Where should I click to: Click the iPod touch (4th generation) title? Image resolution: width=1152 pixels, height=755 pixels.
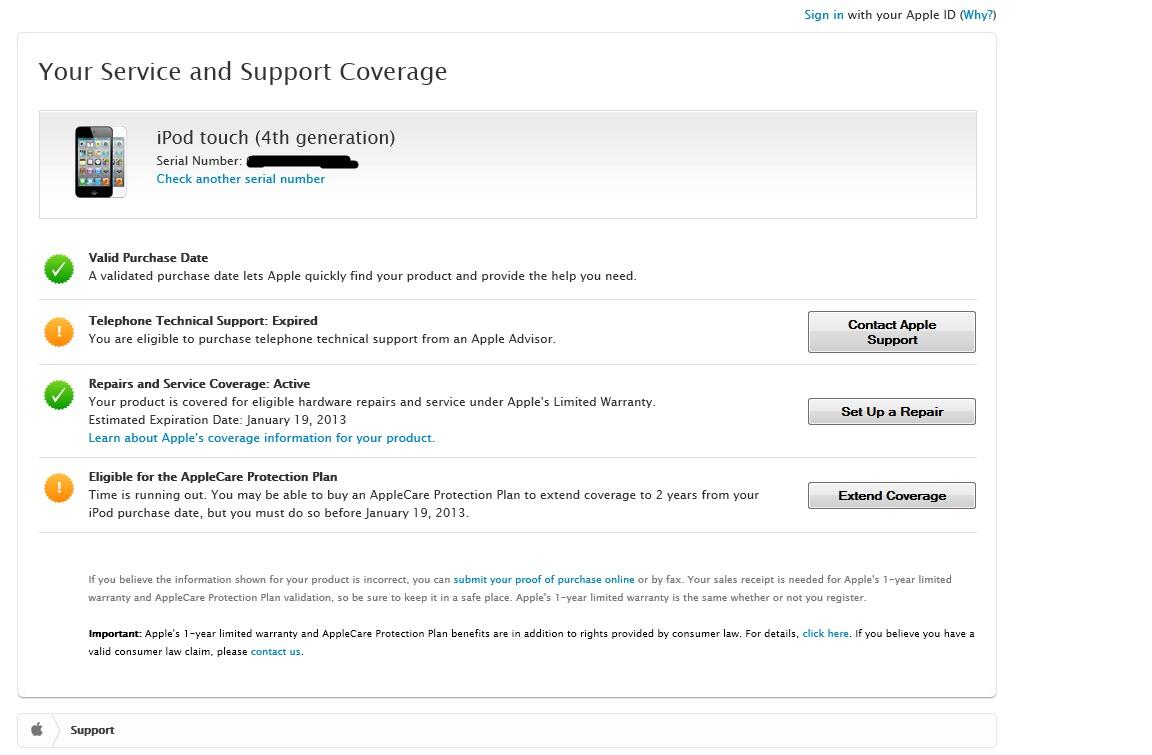[x=276, y=137]
